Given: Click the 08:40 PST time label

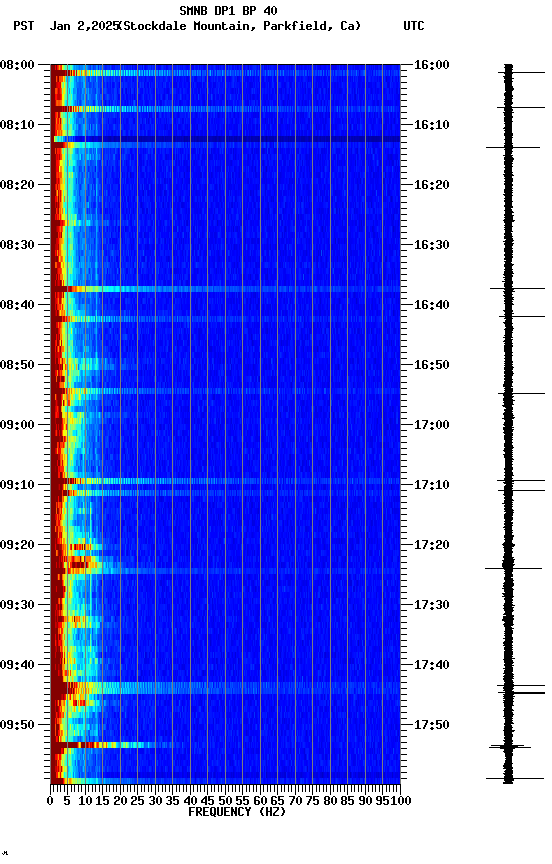Looking at the screenshot, I should [x=17, y=305].
